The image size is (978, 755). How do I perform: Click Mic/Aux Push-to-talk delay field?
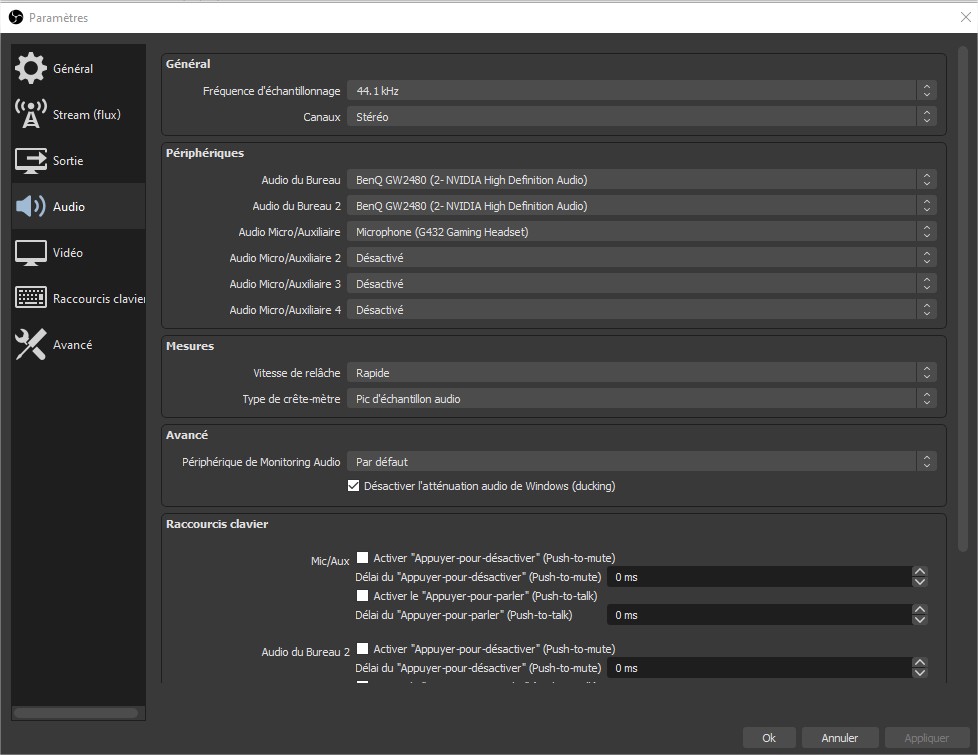point(759,615)
